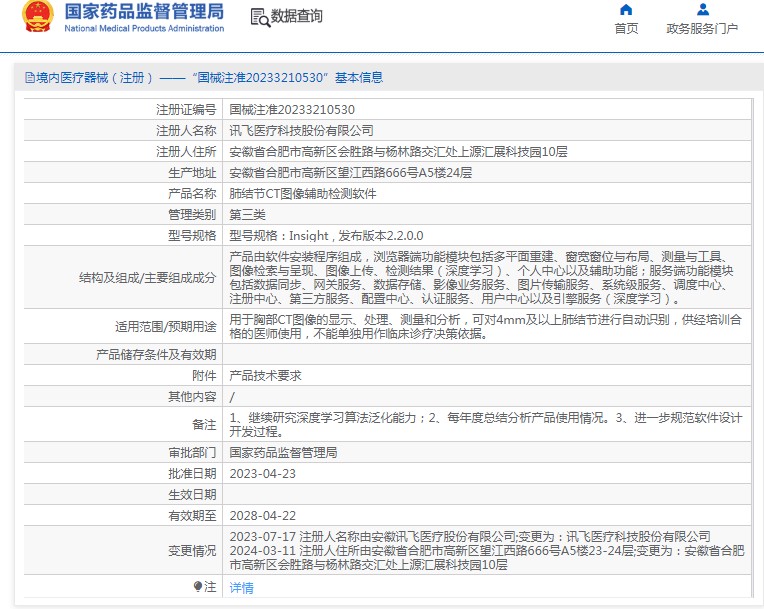Click the 注册人住所 label
The image size is (764, 609).
[x=186, y=152]
